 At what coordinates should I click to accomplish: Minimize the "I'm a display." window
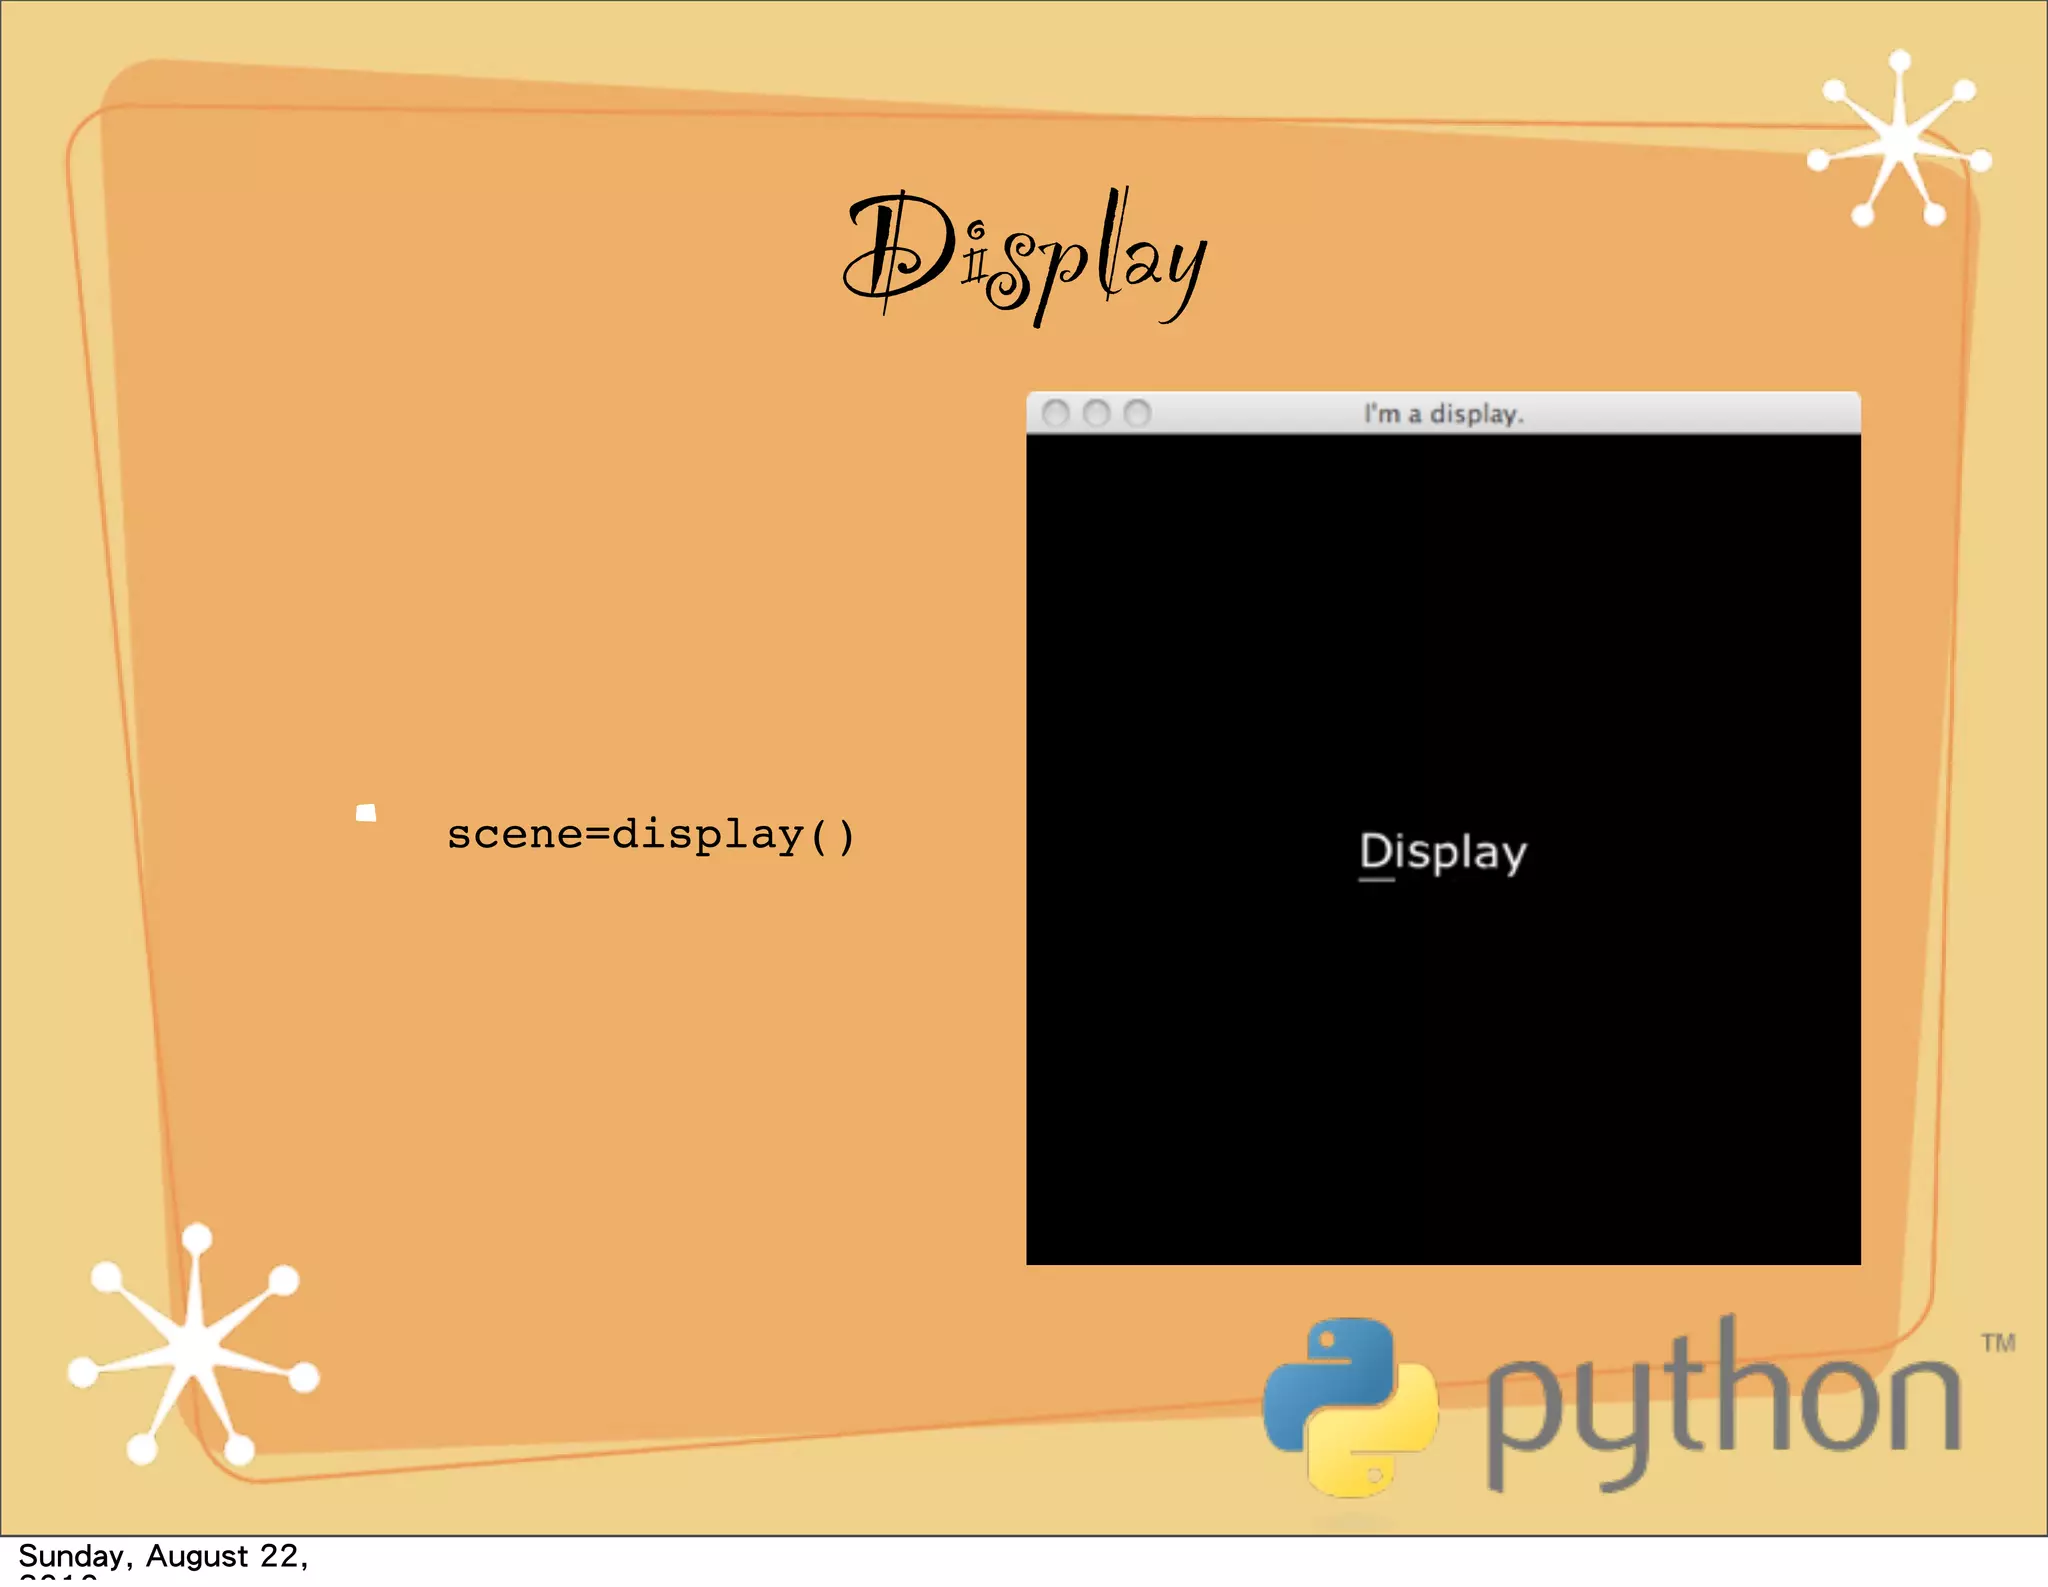pos(1096,413)
